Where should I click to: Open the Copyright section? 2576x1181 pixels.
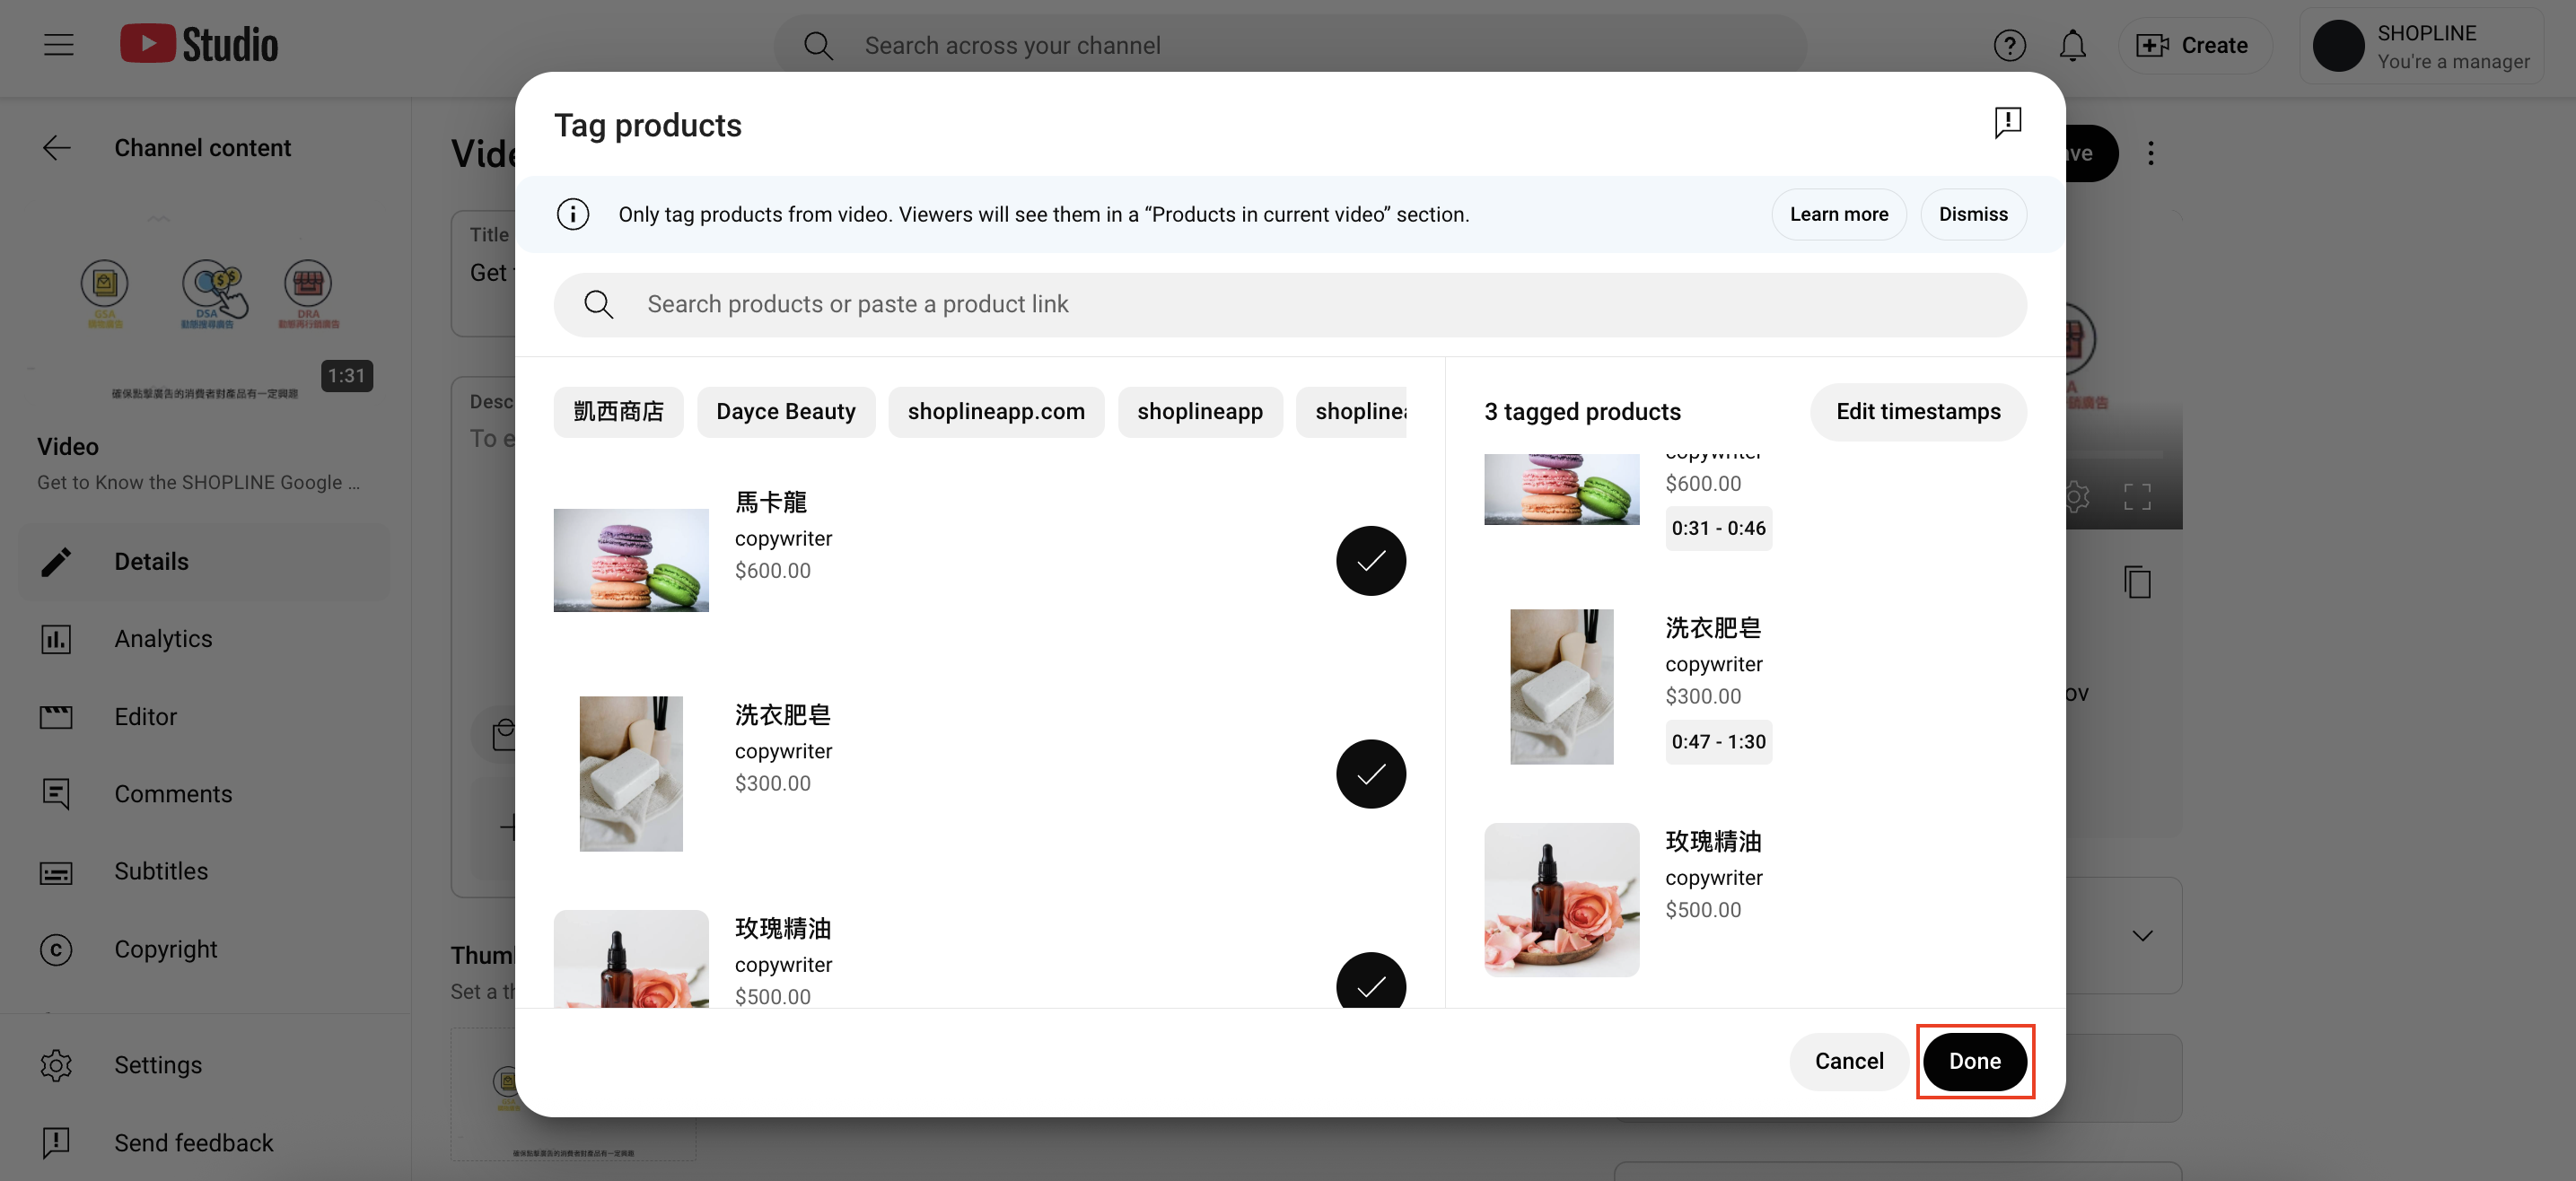(x=204, y=949)
